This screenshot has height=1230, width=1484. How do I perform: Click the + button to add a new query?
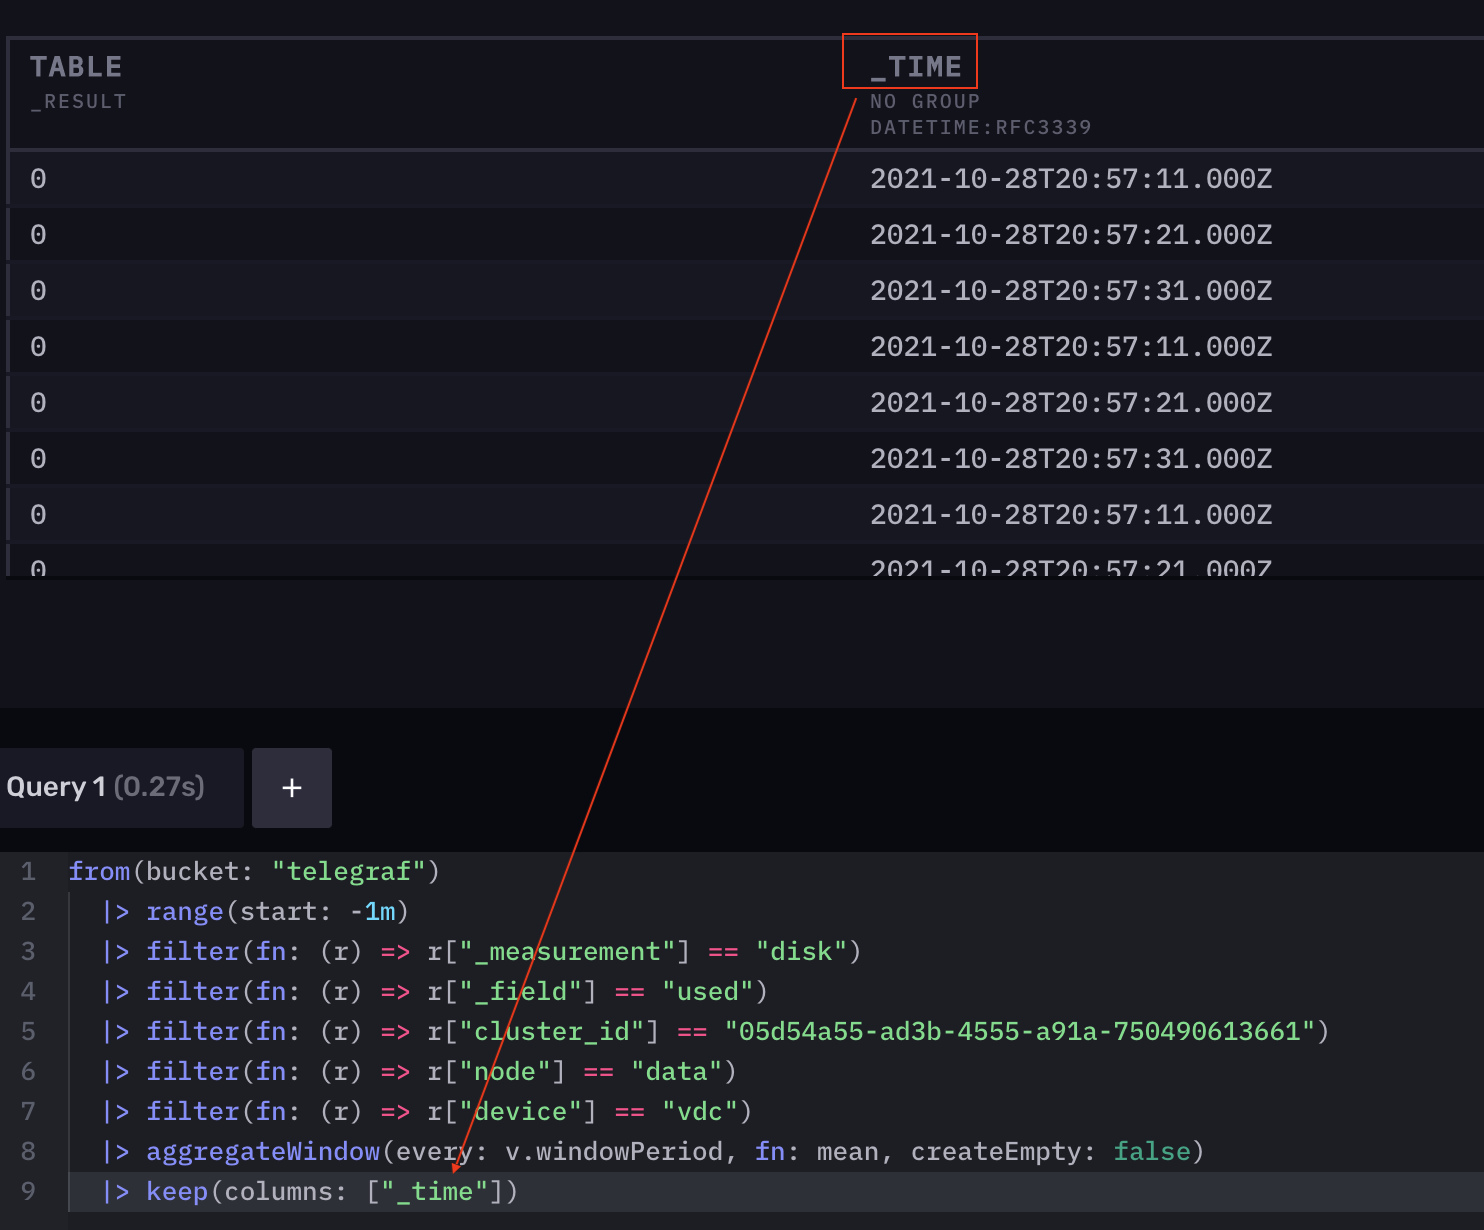[291, 787]
